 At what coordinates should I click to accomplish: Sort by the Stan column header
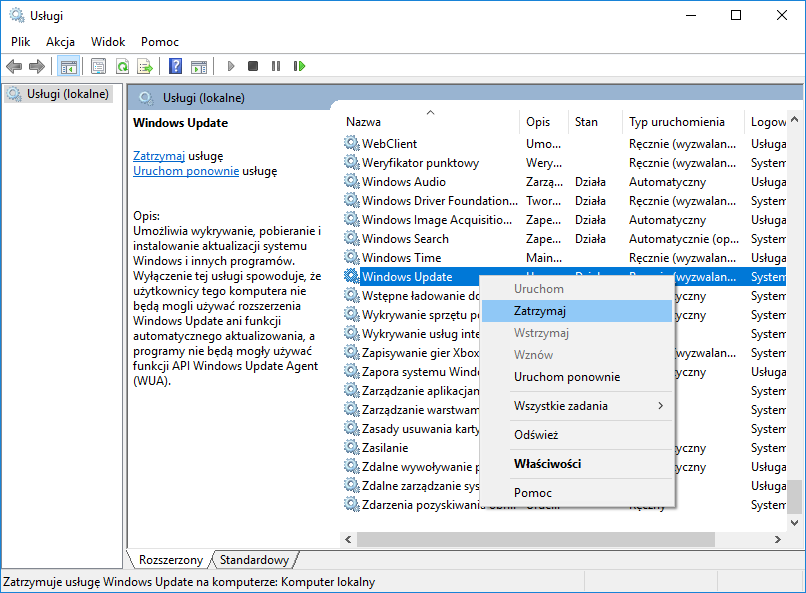(595, 122)
